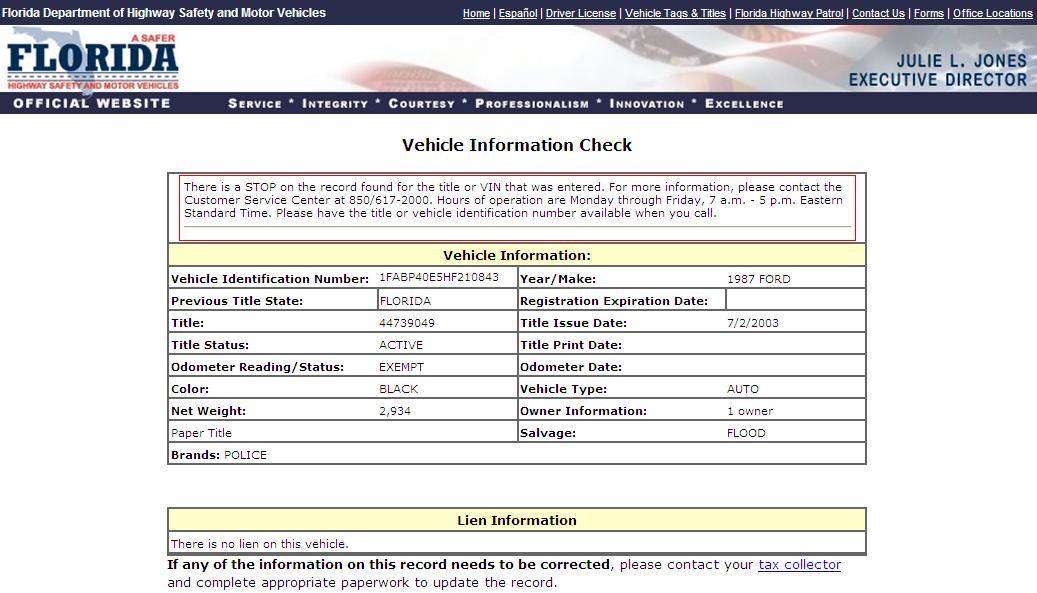Image resolution: width=1037 pixels, height=593 pixels.
Task: Open the Home link in top navigation
Action: click(476, 13)
